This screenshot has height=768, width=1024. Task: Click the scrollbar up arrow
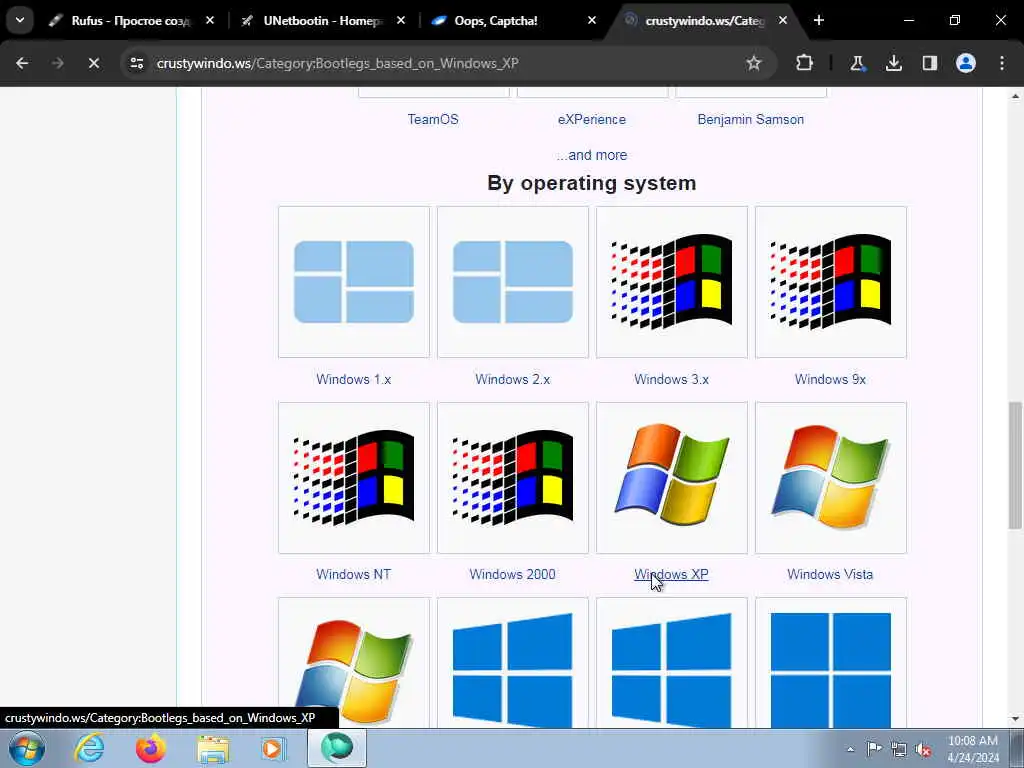(1015, 96)
